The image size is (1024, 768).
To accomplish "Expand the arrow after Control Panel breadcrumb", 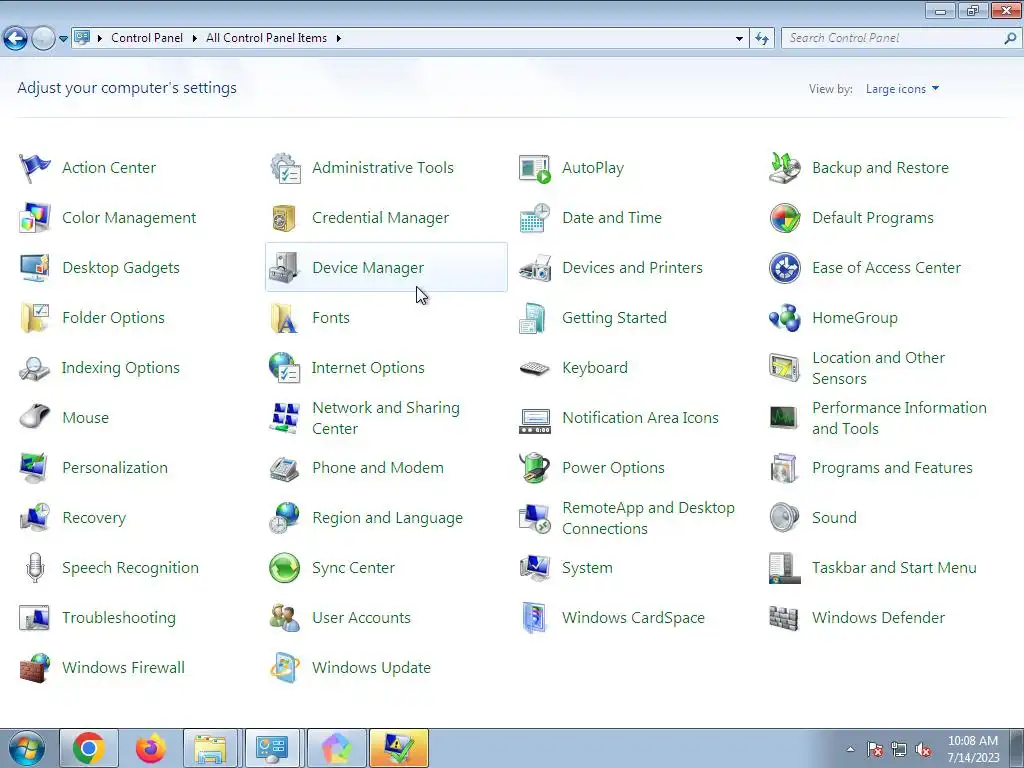I will click(195, 38).
